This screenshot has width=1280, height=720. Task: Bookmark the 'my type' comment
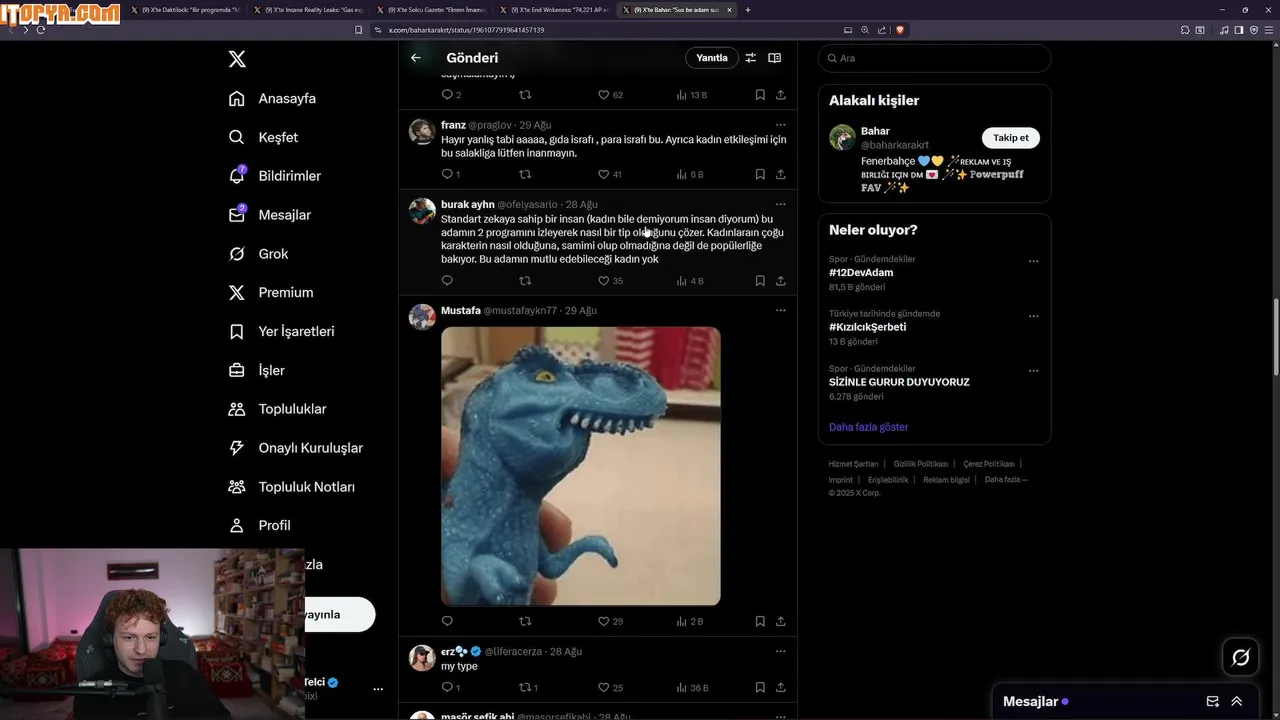click(x=760, y=687)
